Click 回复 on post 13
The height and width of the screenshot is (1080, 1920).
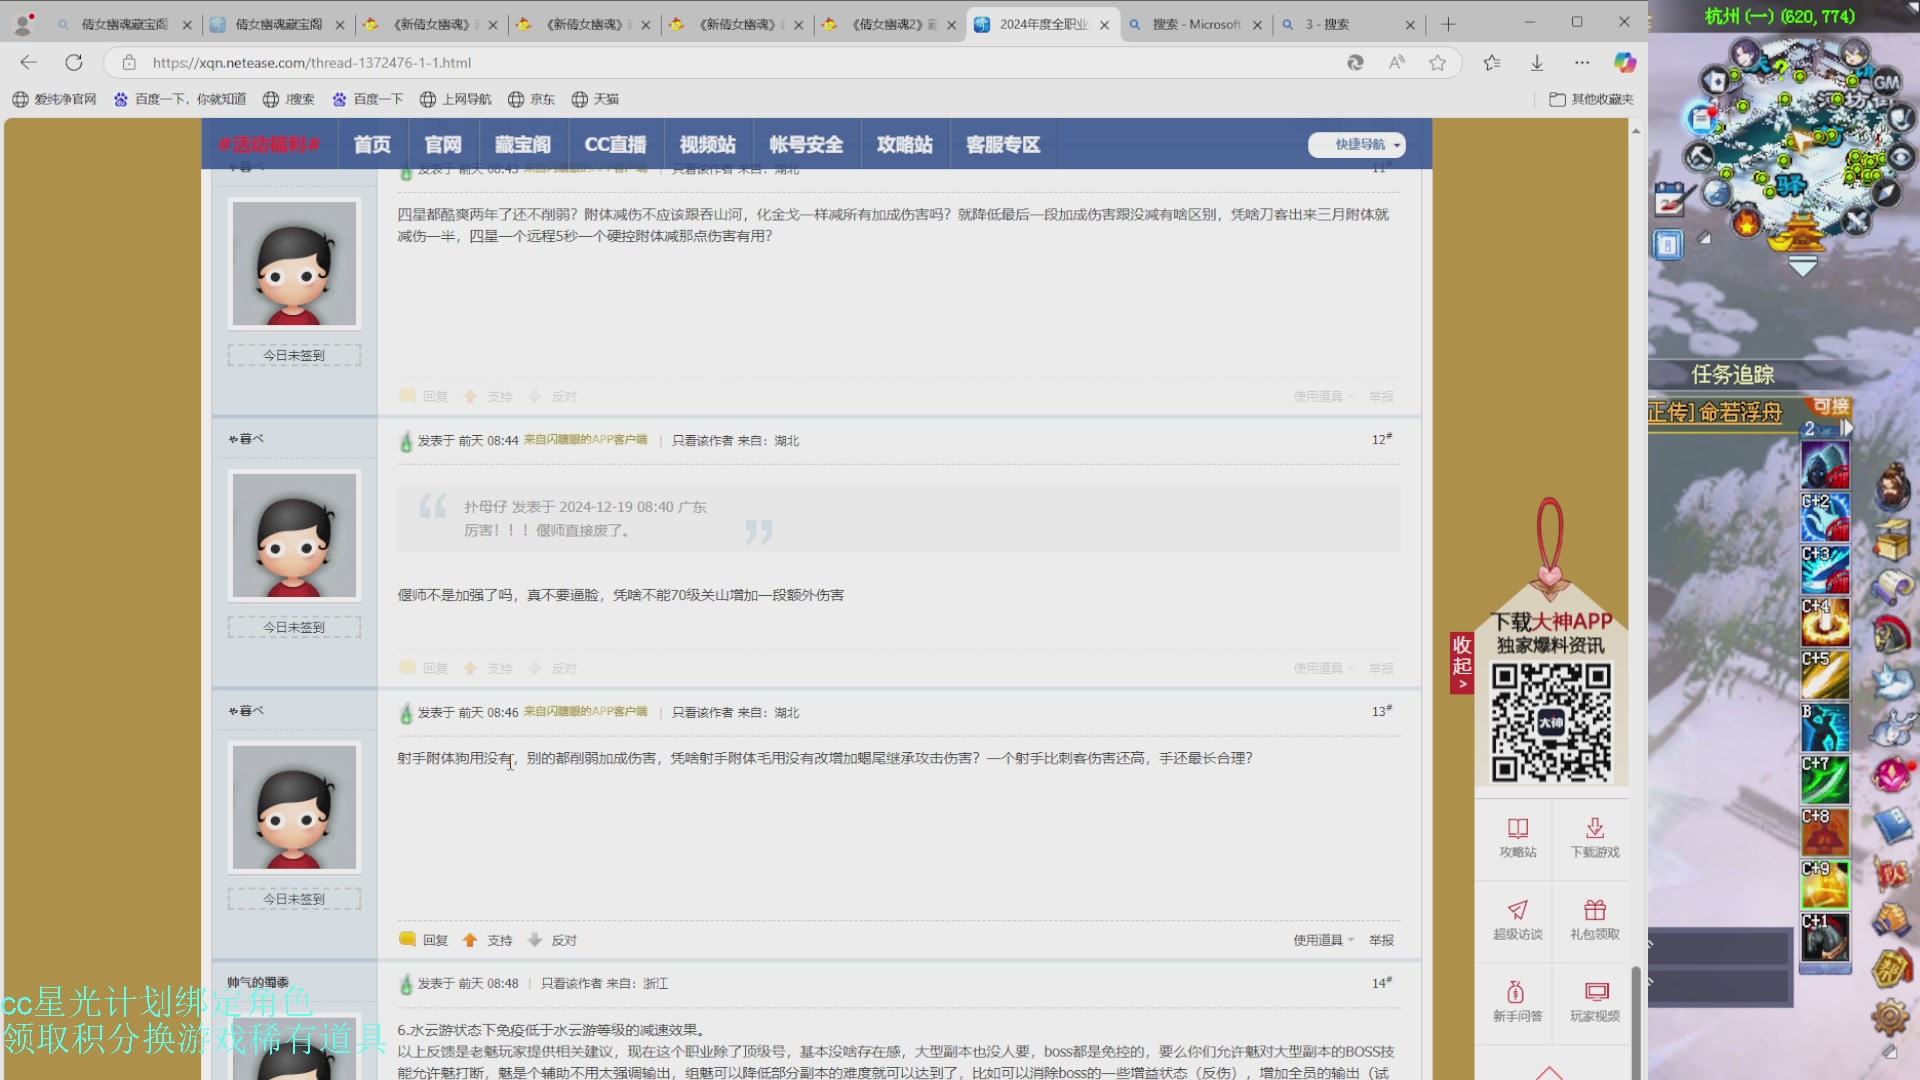[423, 940]
